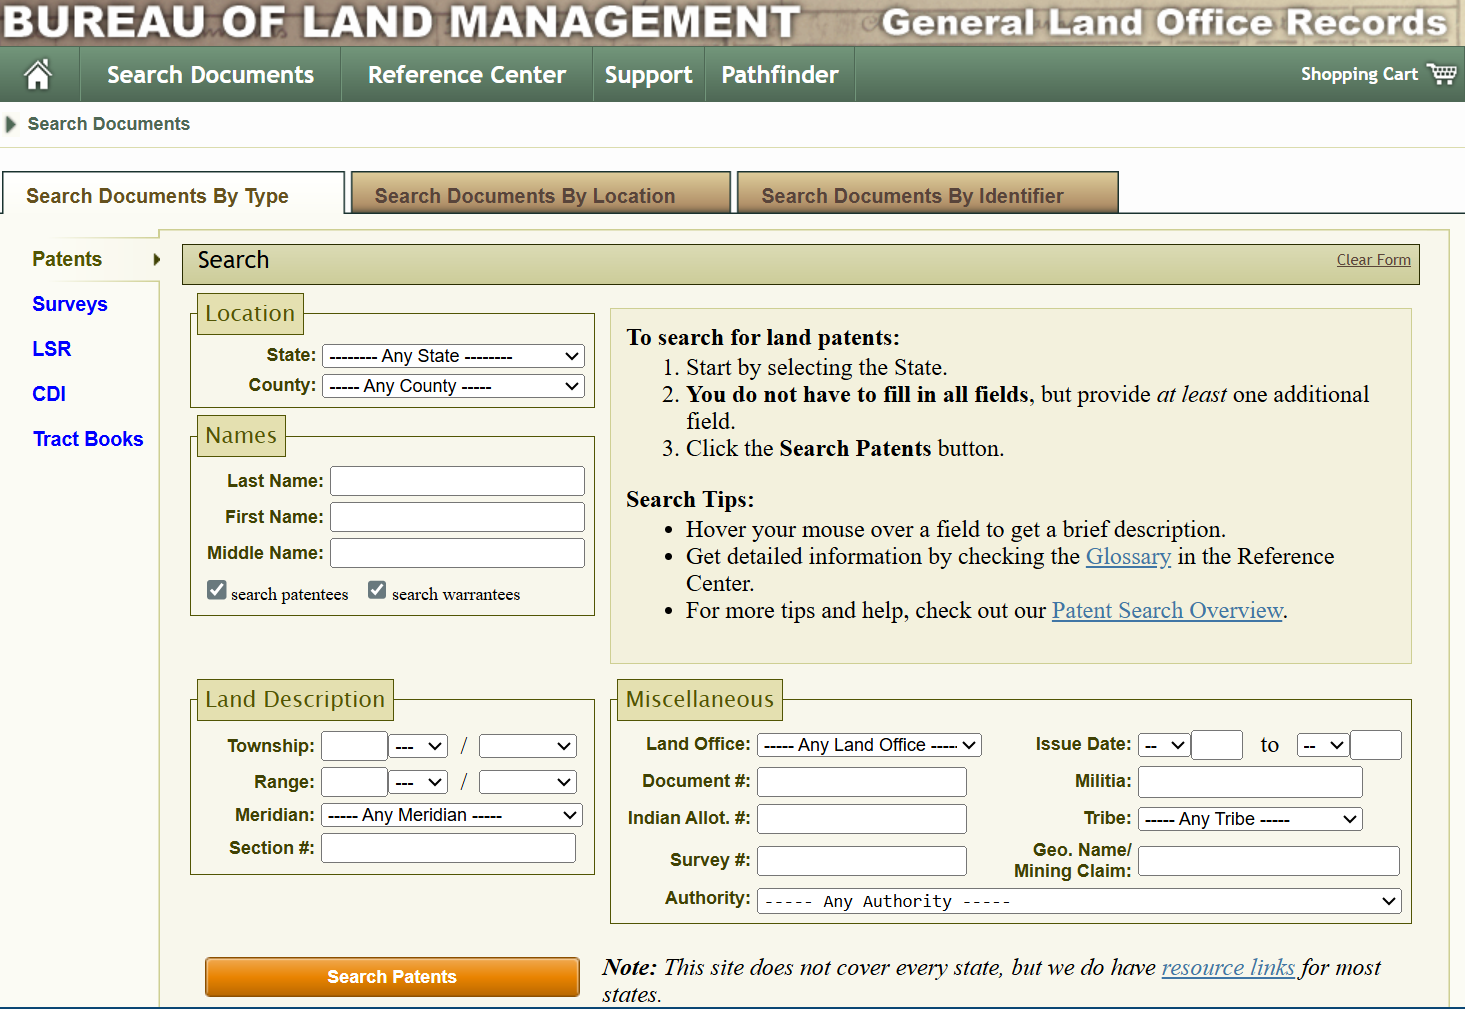Select LSR in the sidebar

[52, 349]
